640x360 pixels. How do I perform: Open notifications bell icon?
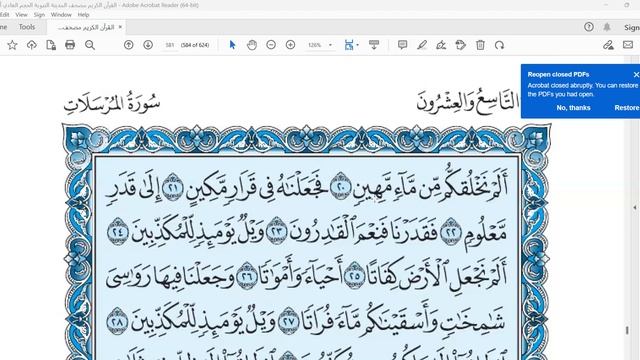pos(607,27)
